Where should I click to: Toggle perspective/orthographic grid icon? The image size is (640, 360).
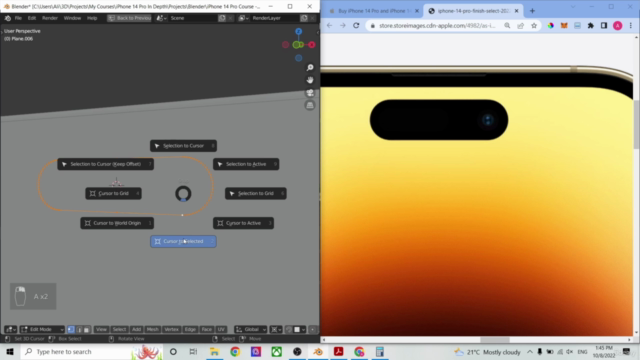point(310,105)
